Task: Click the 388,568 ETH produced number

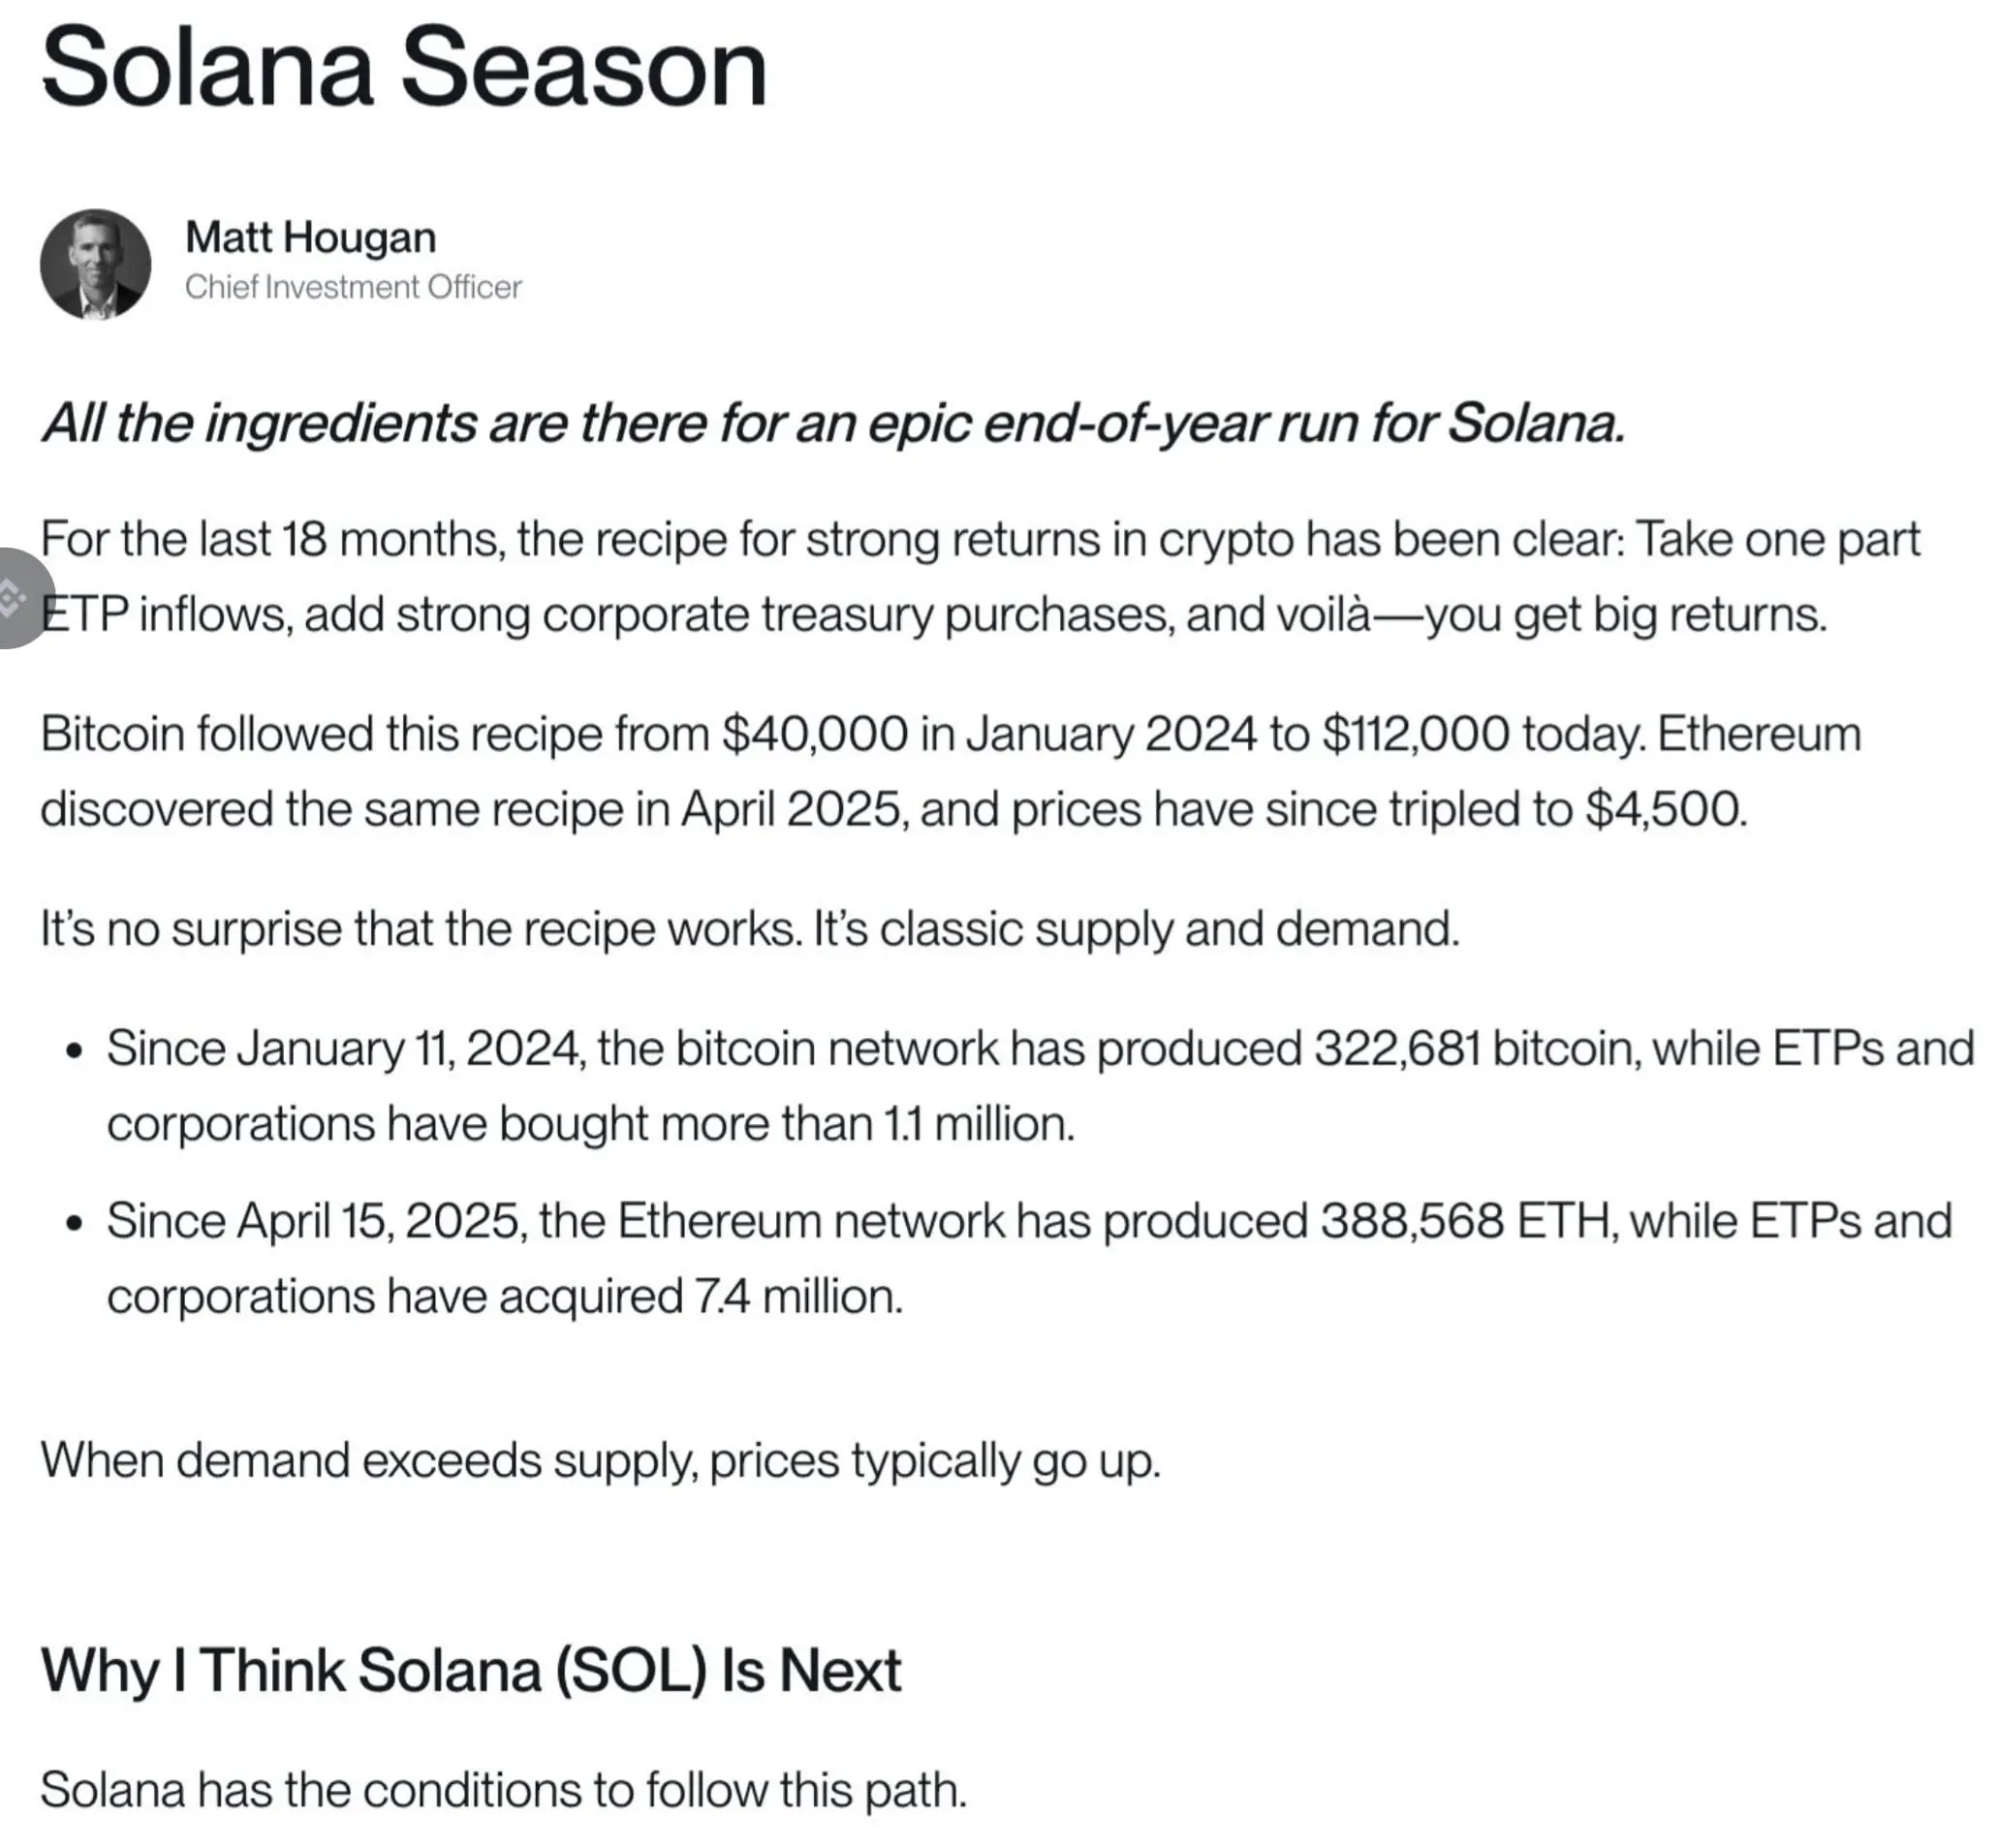Action: pyautogui.click(x=1412, y=1220)
